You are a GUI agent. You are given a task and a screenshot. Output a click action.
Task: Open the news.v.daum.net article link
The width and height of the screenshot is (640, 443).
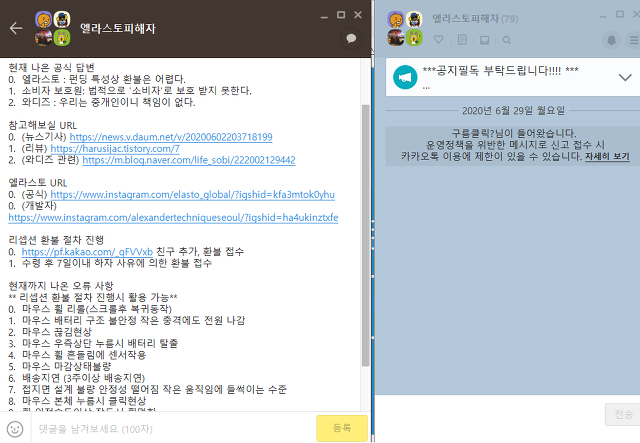click(171, 137)
